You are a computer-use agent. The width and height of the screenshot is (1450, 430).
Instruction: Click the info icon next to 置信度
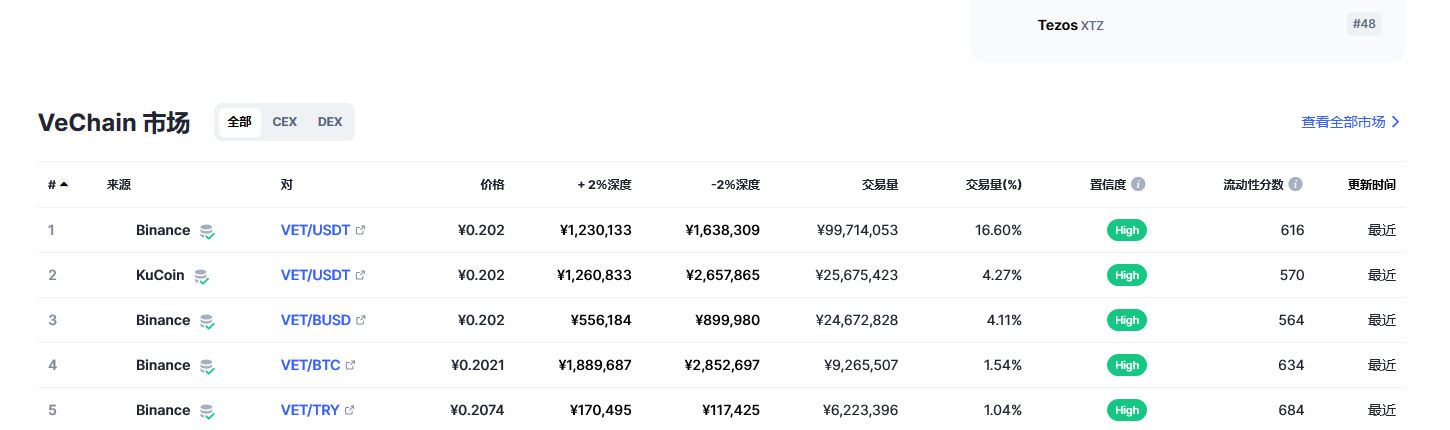coord(1138,185)
